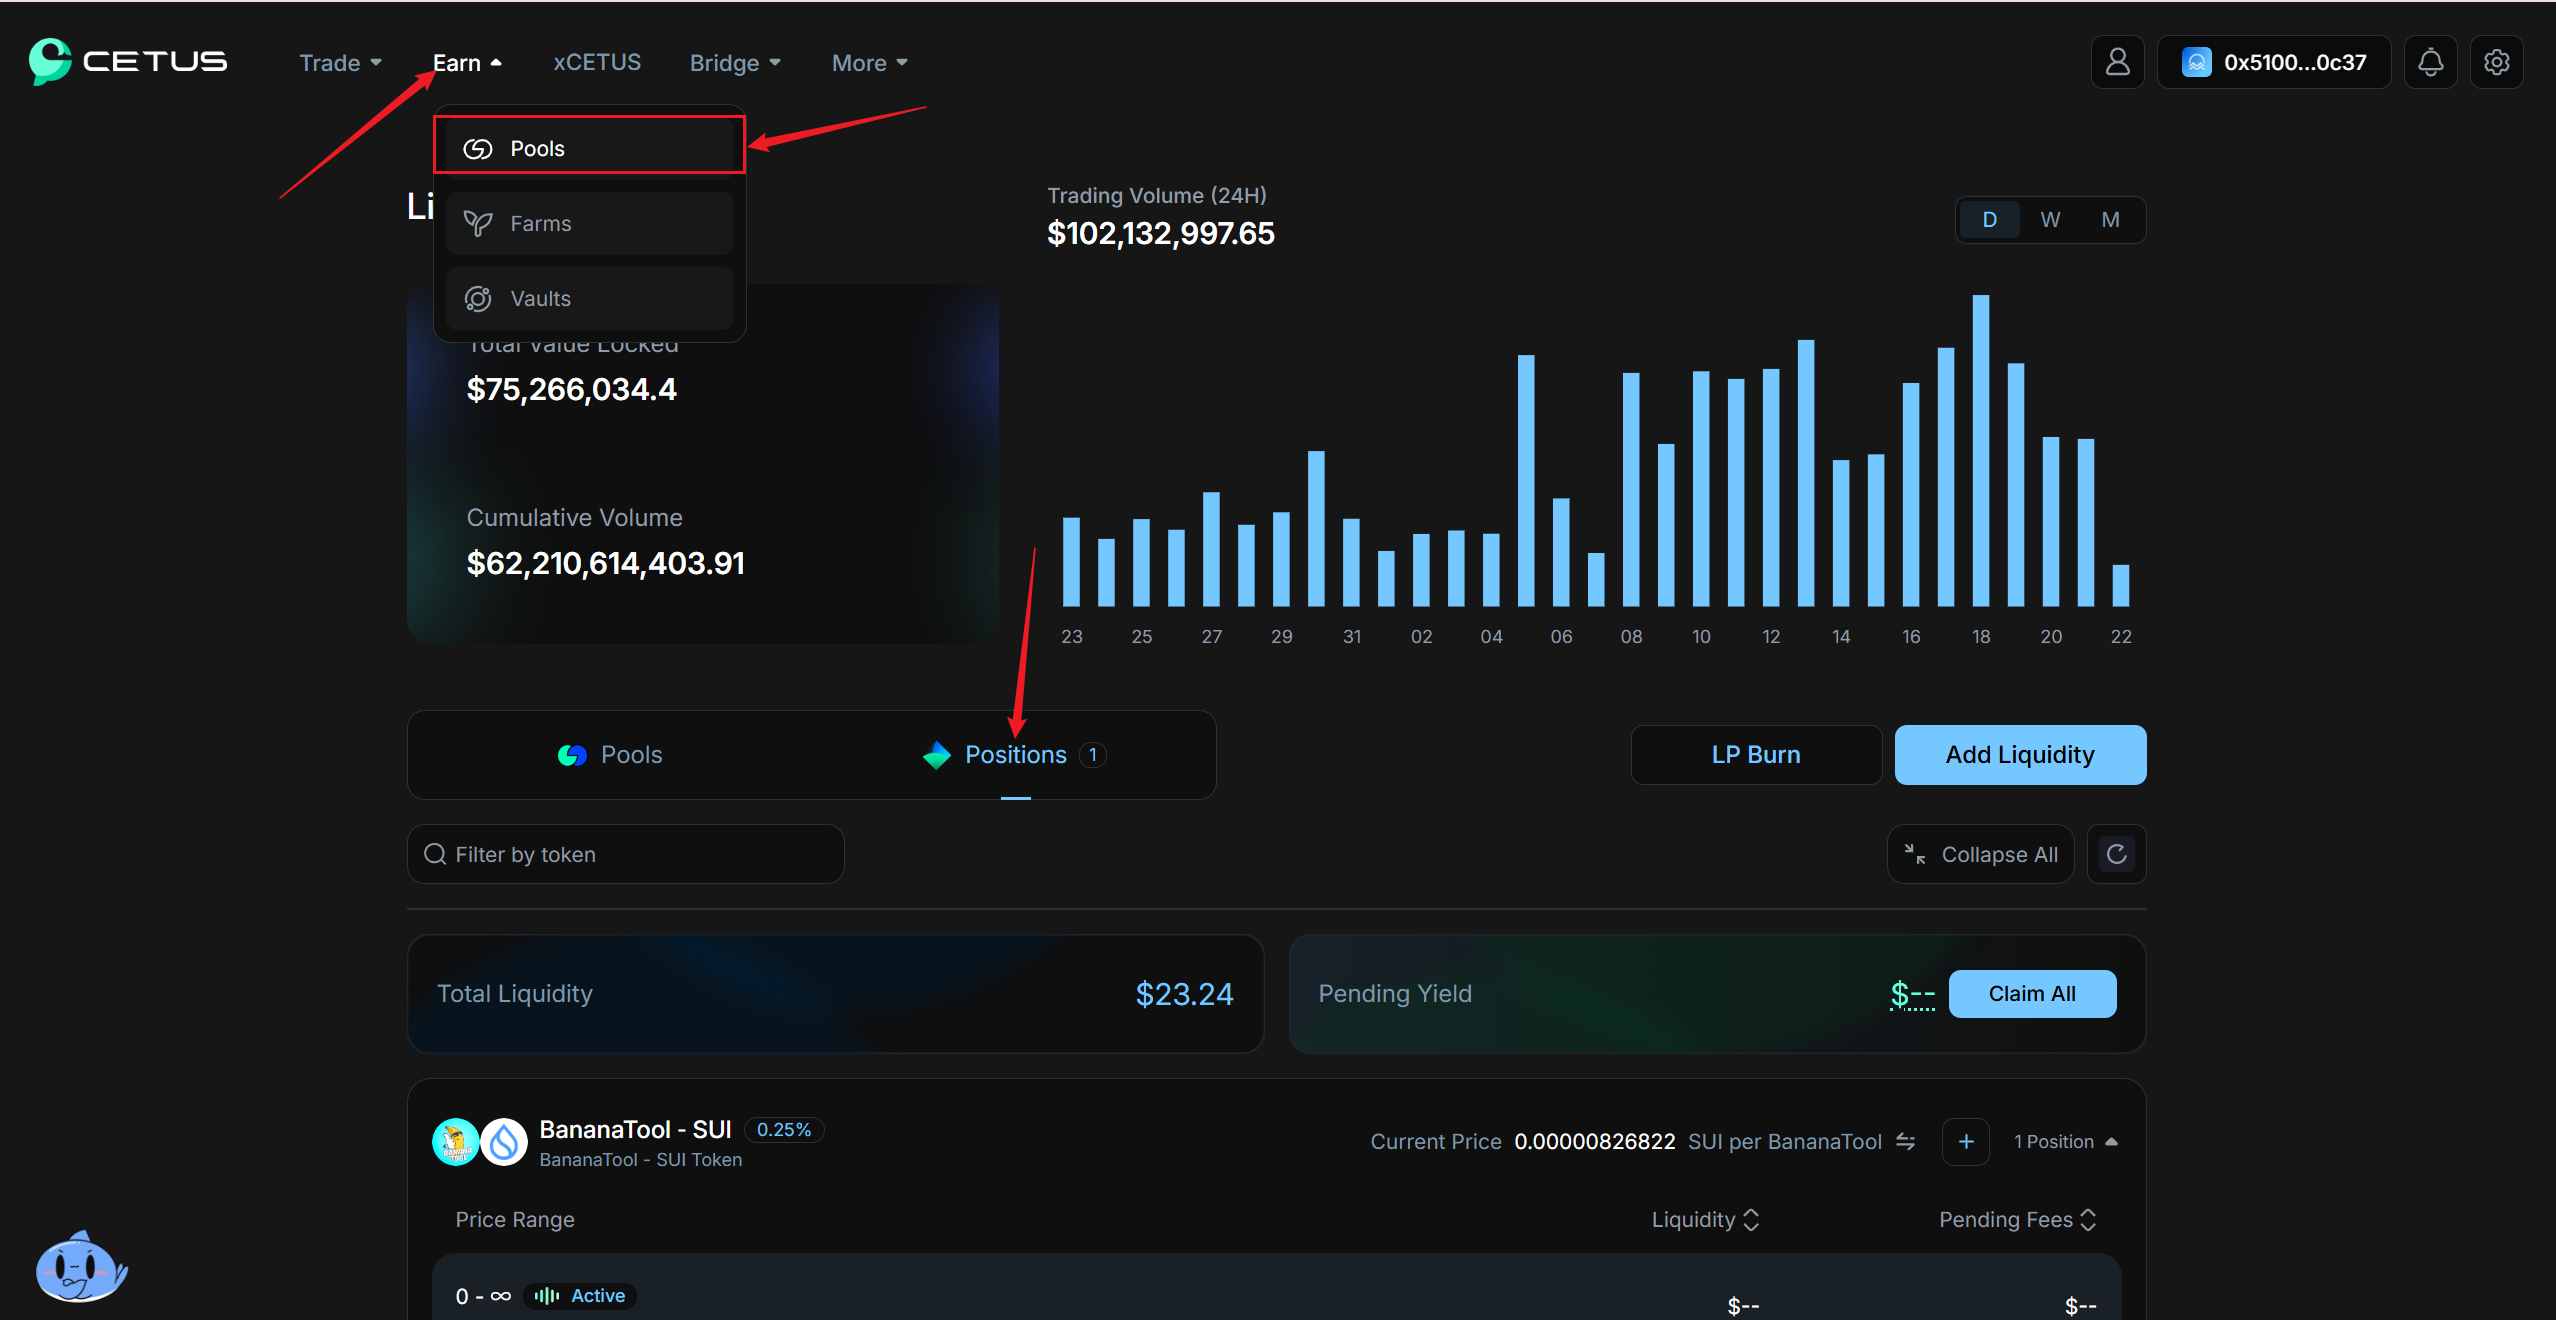Switch chart to monthly M view
This screenshot has width=2556, height=1320.
point(2110,220)
